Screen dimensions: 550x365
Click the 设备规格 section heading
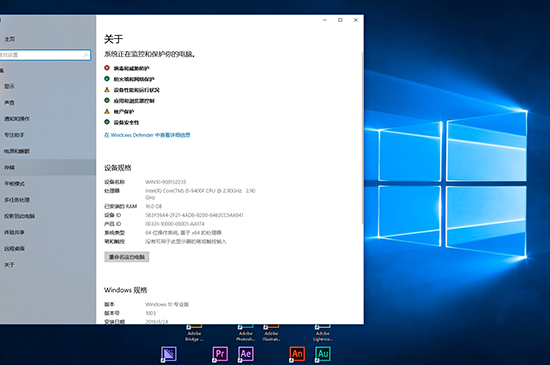click(x=118, y=168)
